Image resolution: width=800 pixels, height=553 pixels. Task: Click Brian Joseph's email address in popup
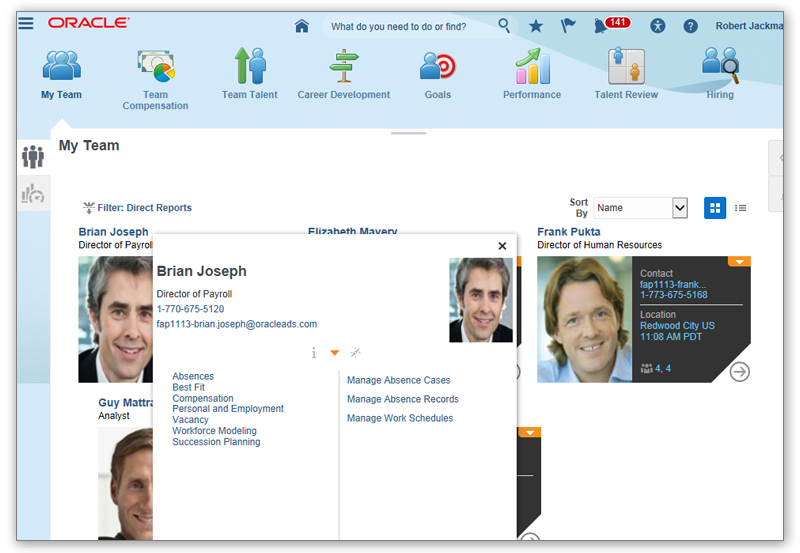237,324
